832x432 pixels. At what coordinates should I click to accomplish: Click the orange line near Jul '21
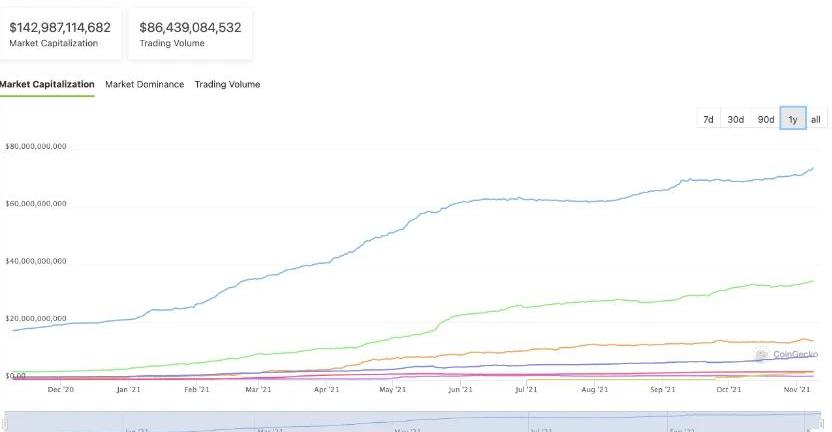click(x=527, y=350)
